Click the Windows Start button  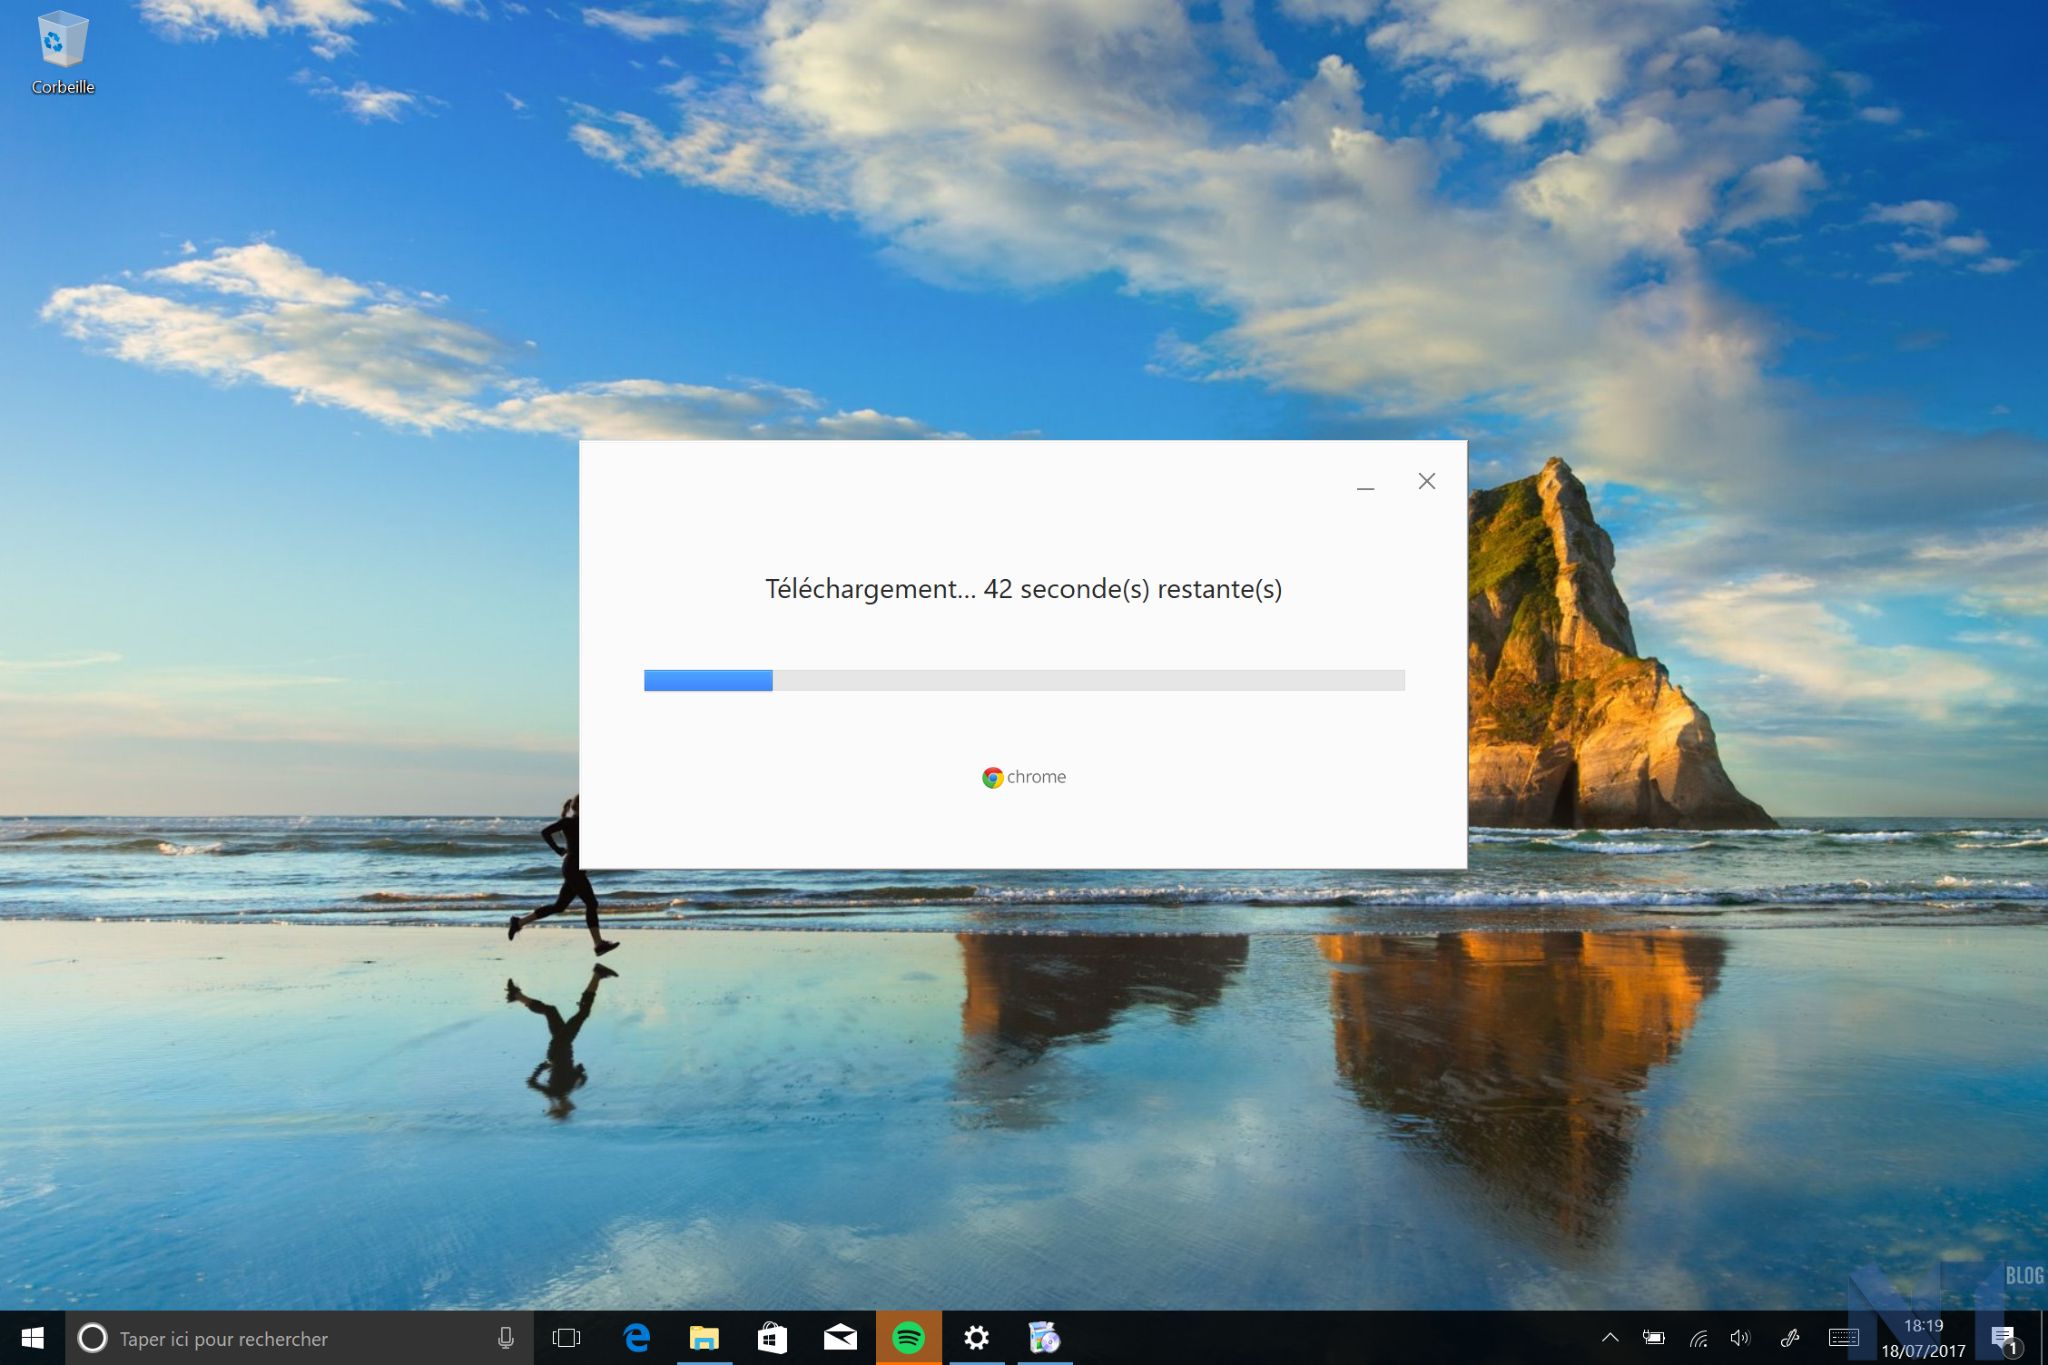pos(32,1338)
